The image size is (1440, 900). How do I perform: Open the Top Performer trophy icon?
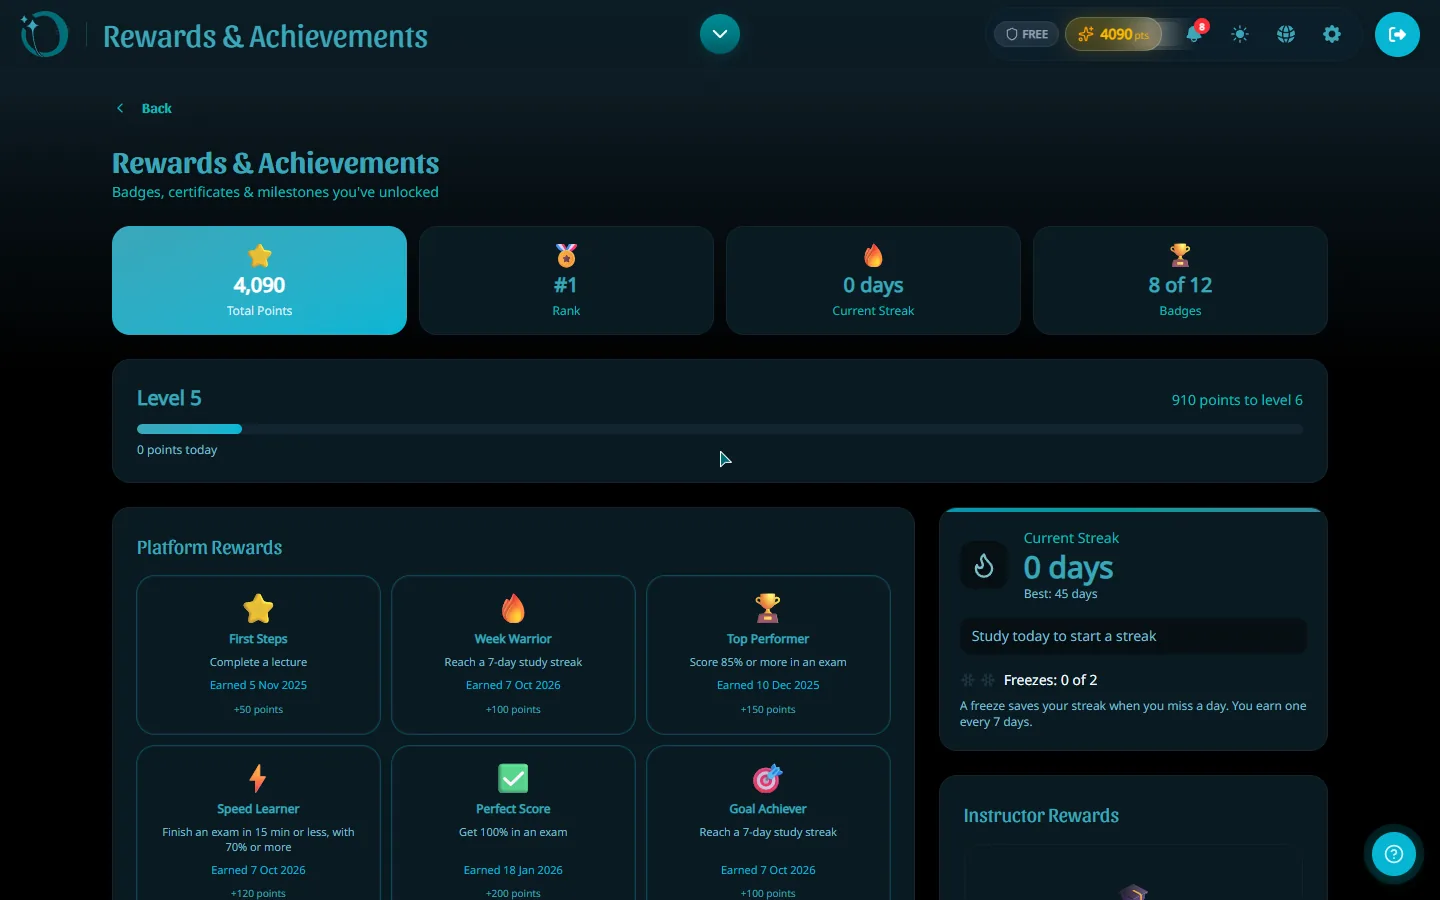click(x=768, y=608)
